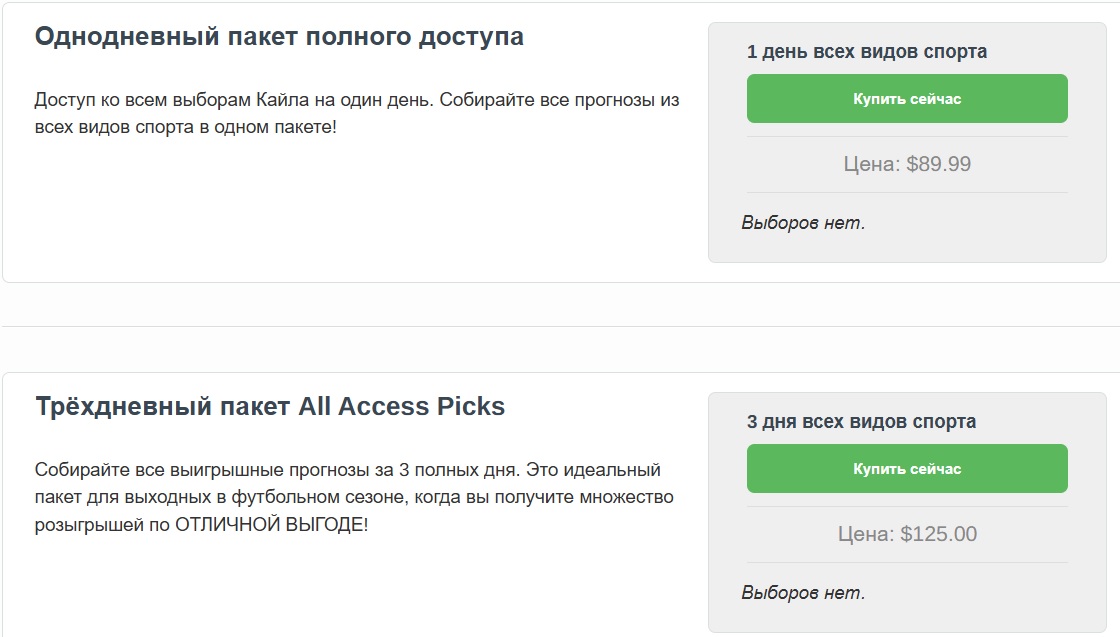
Task: Select the "3 дня всех видов спорта" label
Action: (861, 422)
